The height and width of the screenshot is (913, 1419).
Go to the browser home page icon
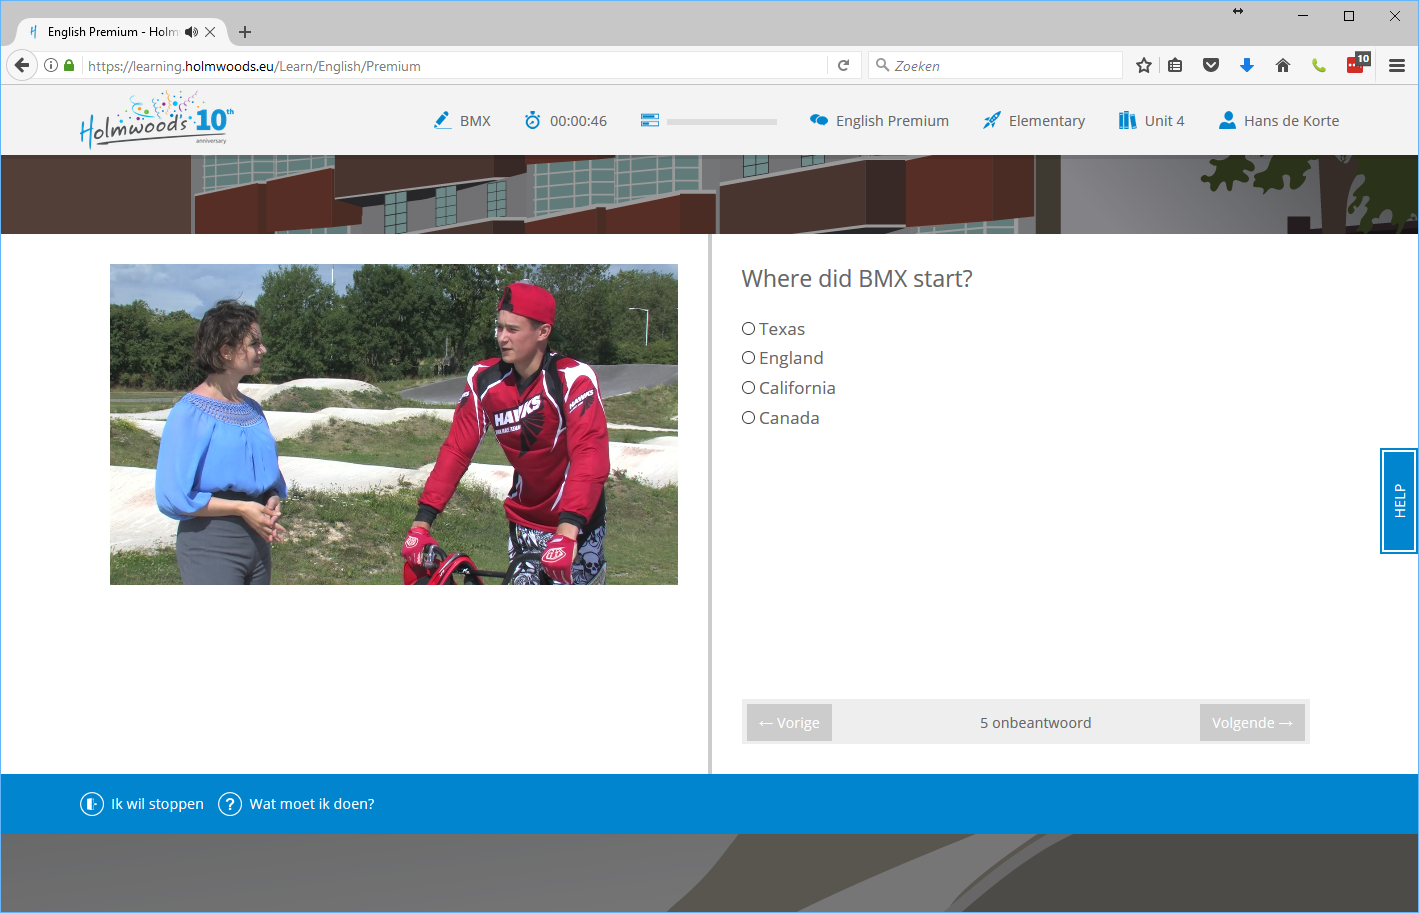click(1283, 65)
